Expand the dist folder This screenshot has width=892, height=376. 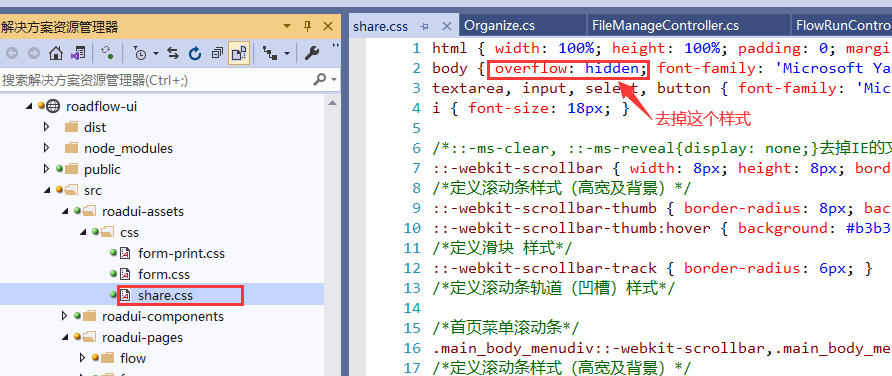click(46, 127)
